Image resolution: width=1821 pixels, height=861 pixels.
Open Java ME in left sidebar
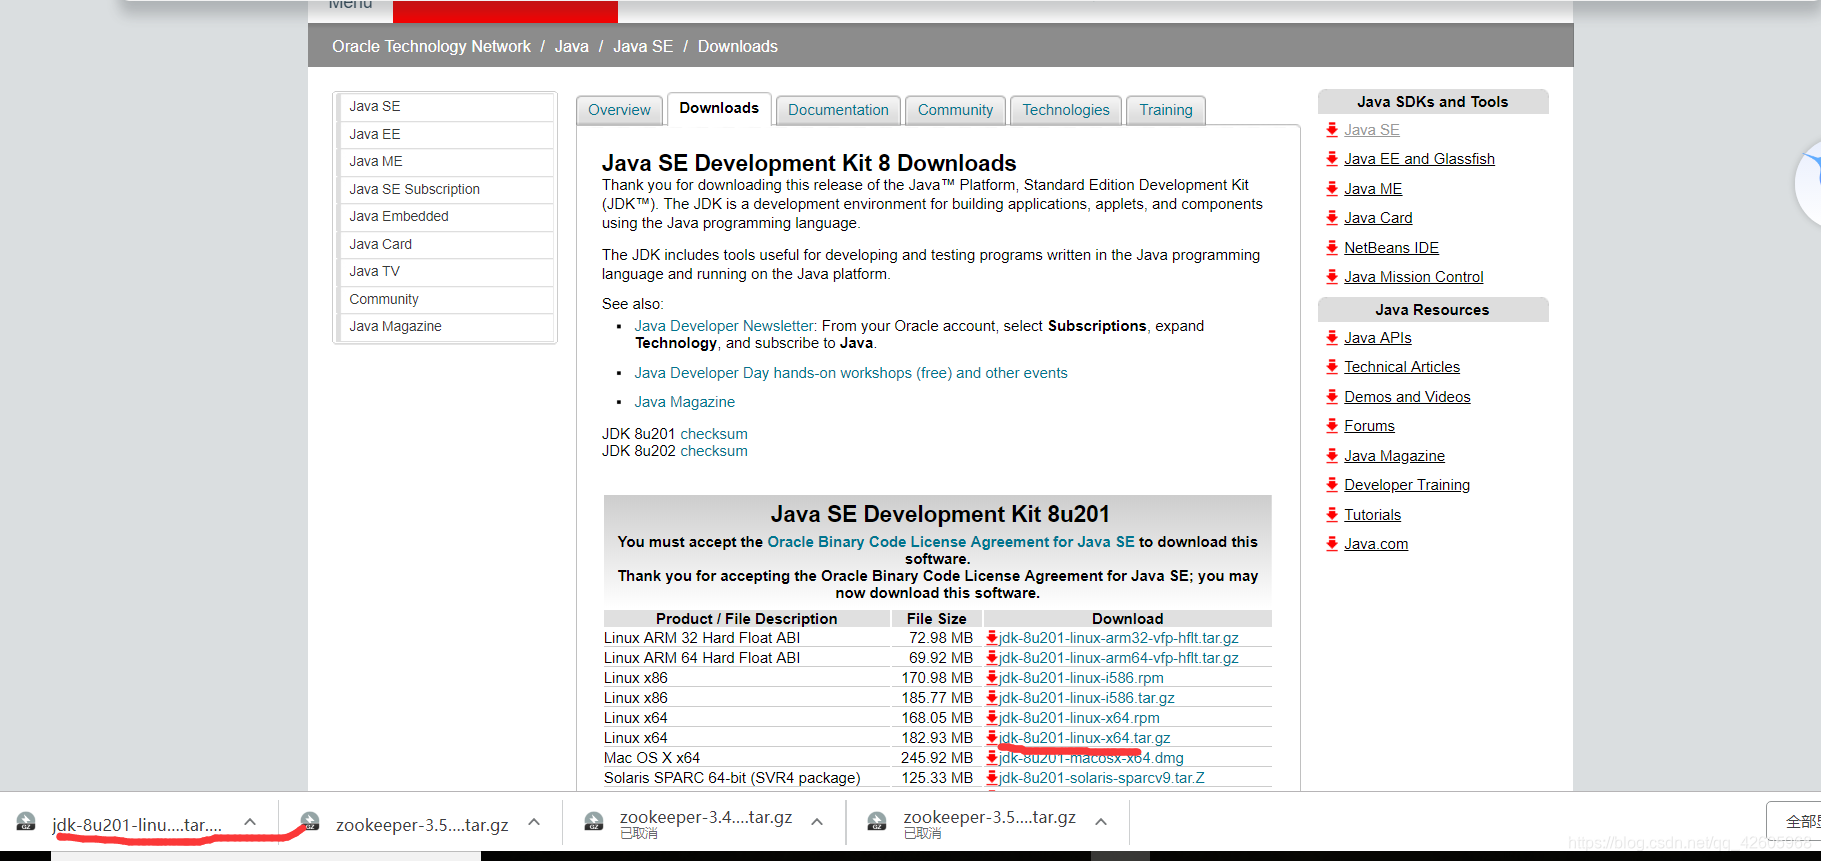pos(445,161)
